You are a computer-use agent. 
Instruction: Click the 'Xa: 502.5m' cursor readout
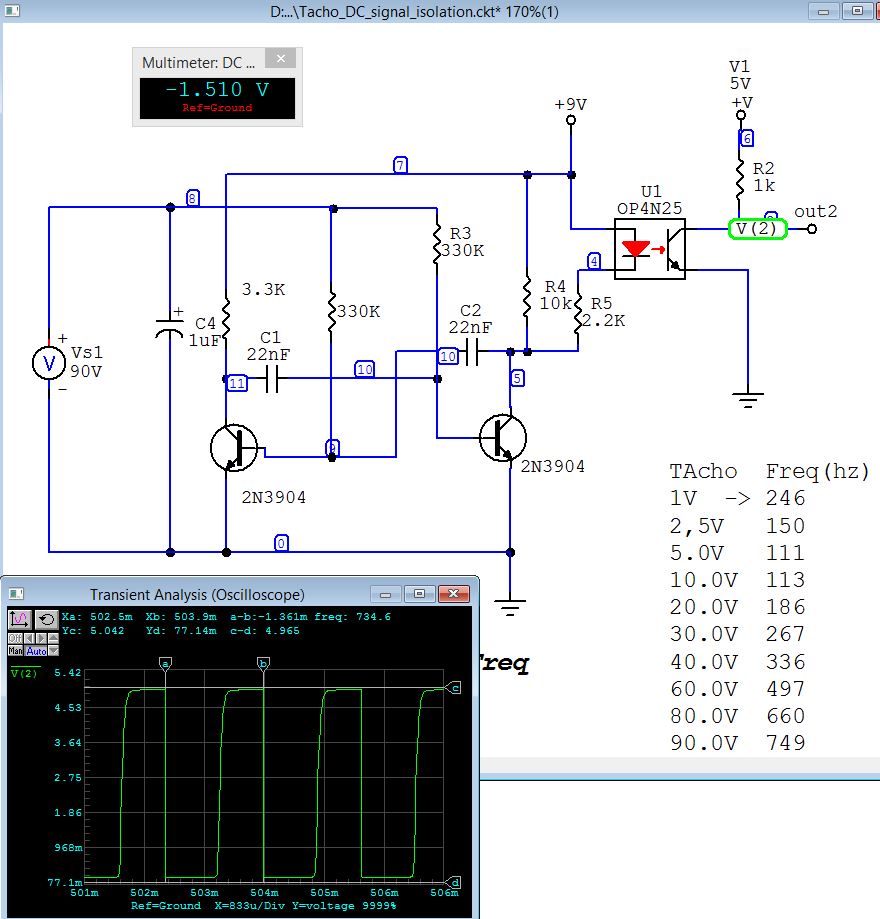click(97, 617)
